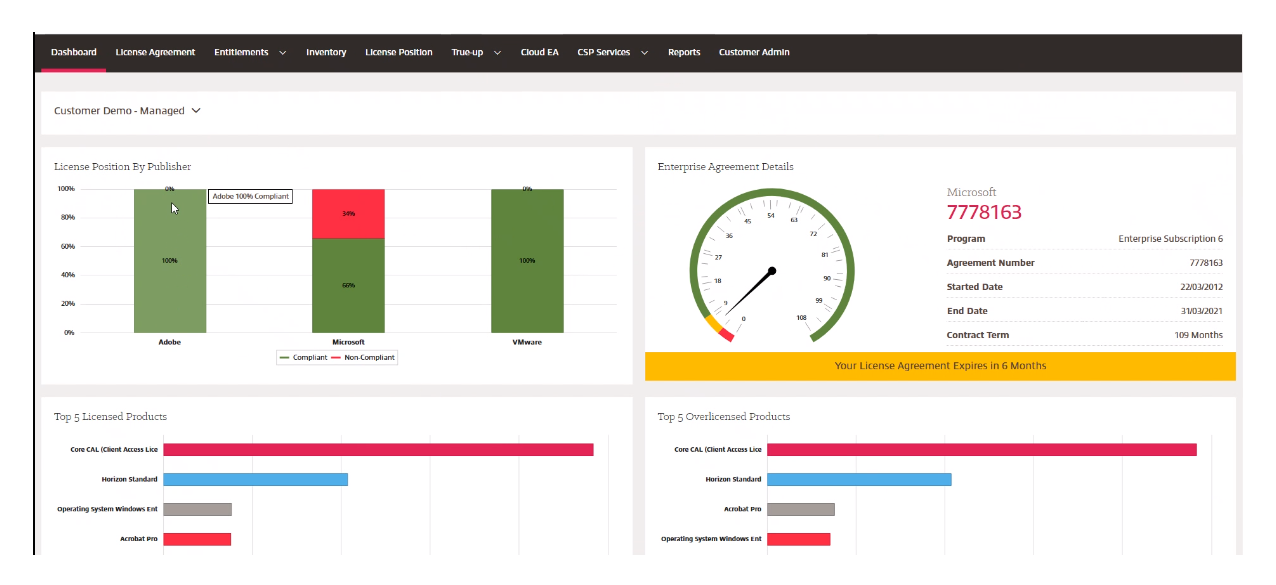Select the Adobe 100% compliant bar

[170, 260]
